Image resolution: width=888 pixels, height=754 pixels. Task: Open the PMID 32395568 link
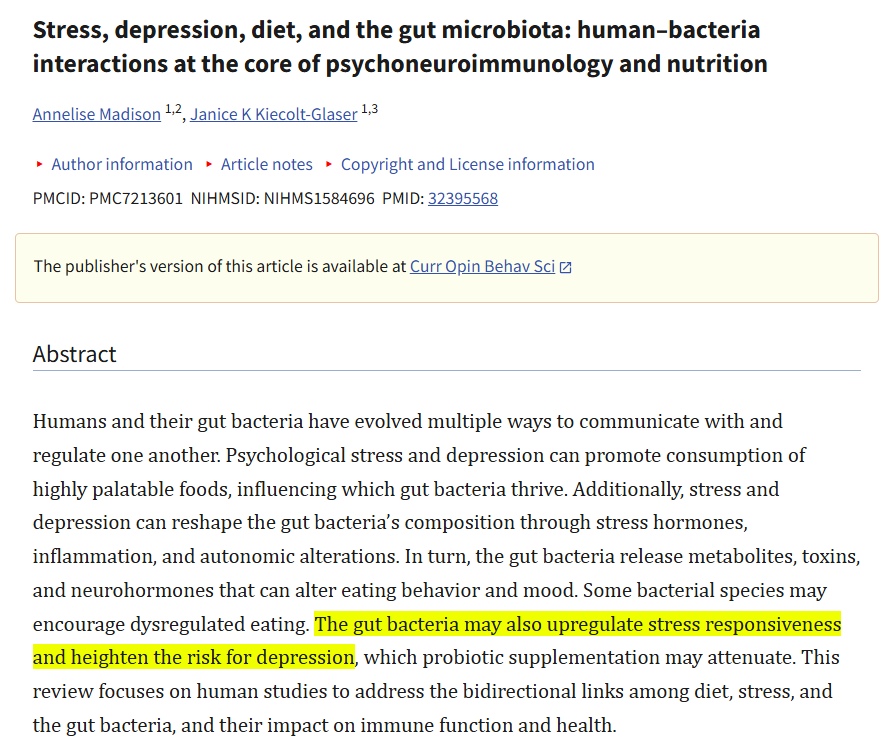click(x=462, y=198)
